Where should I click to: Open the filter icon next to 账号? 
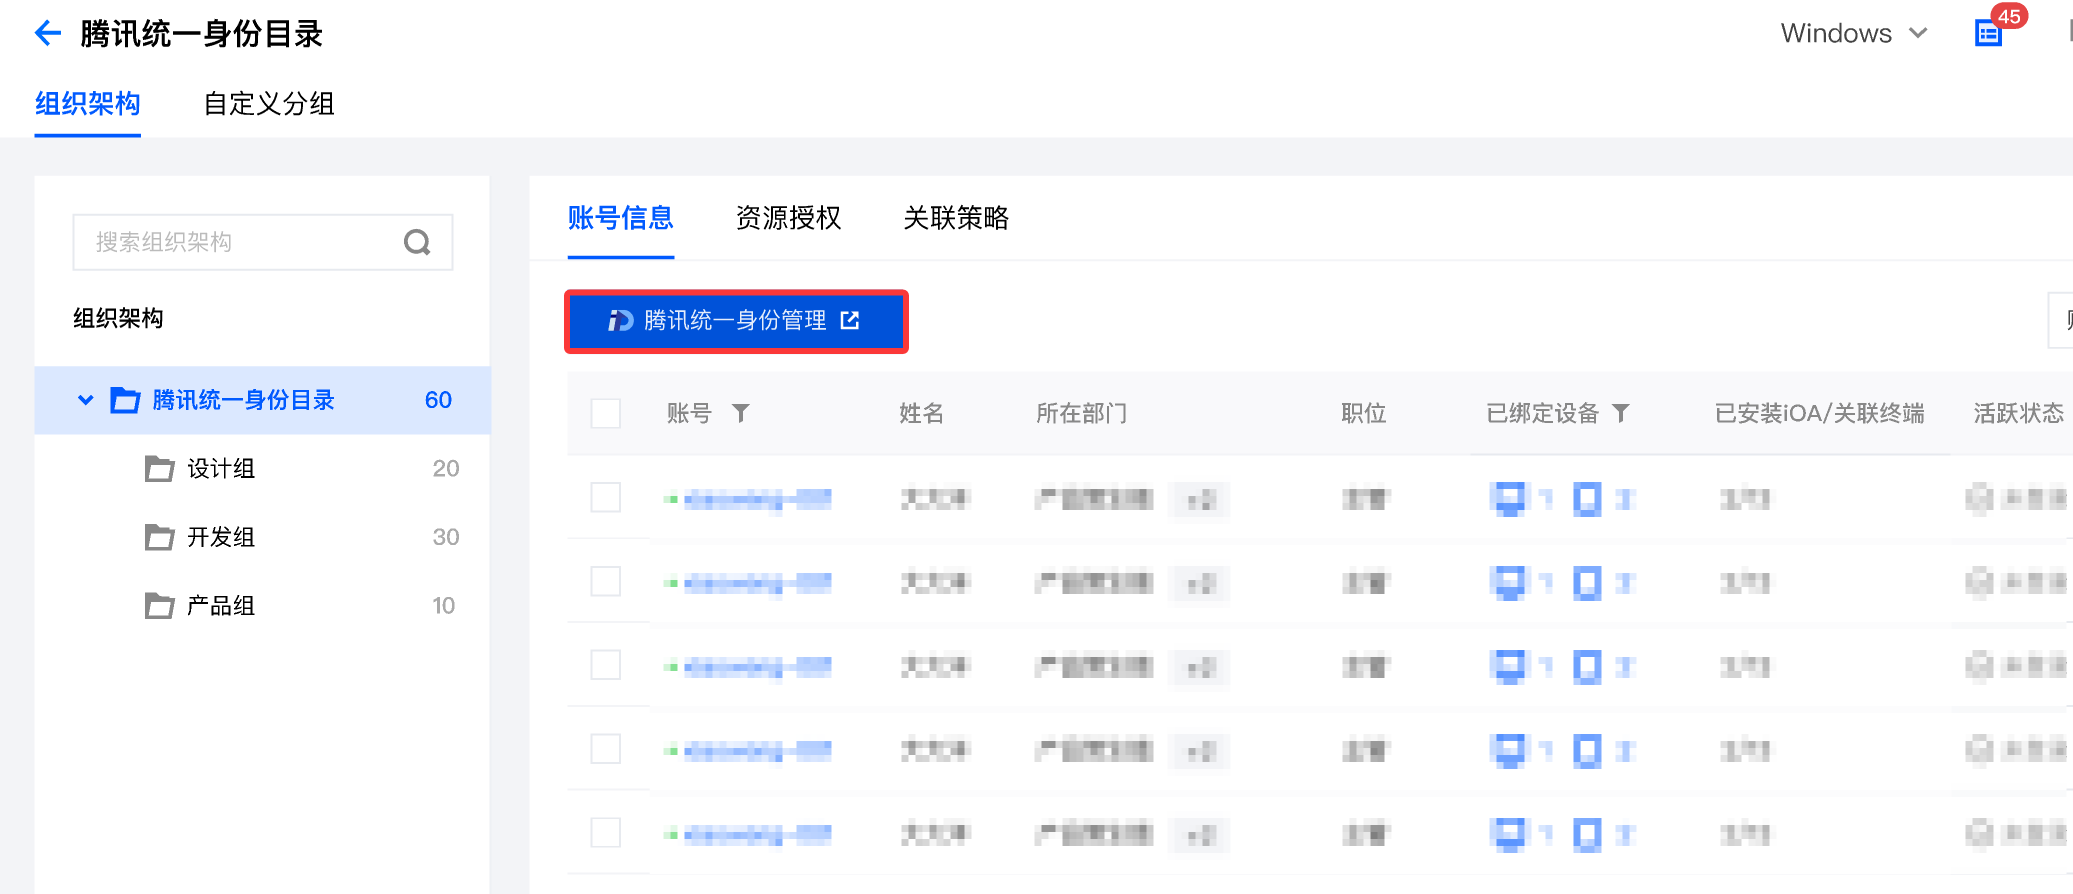point(741,413)
